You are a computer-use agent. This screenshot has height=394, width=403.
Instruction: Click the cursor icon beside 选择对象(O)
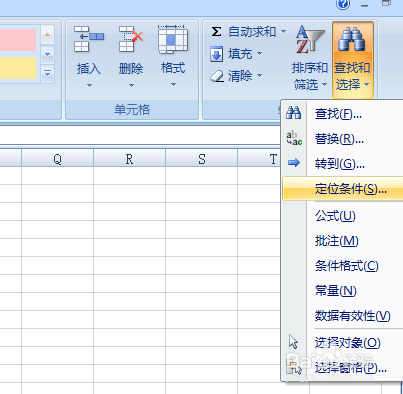[x=293, y=342]
